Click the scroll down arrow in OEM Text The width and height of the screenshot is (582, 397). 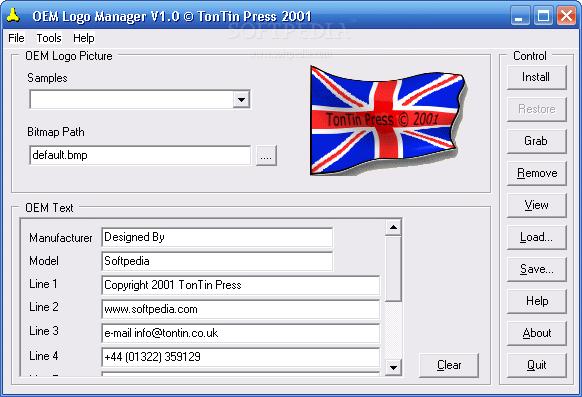tap(393, 367)
